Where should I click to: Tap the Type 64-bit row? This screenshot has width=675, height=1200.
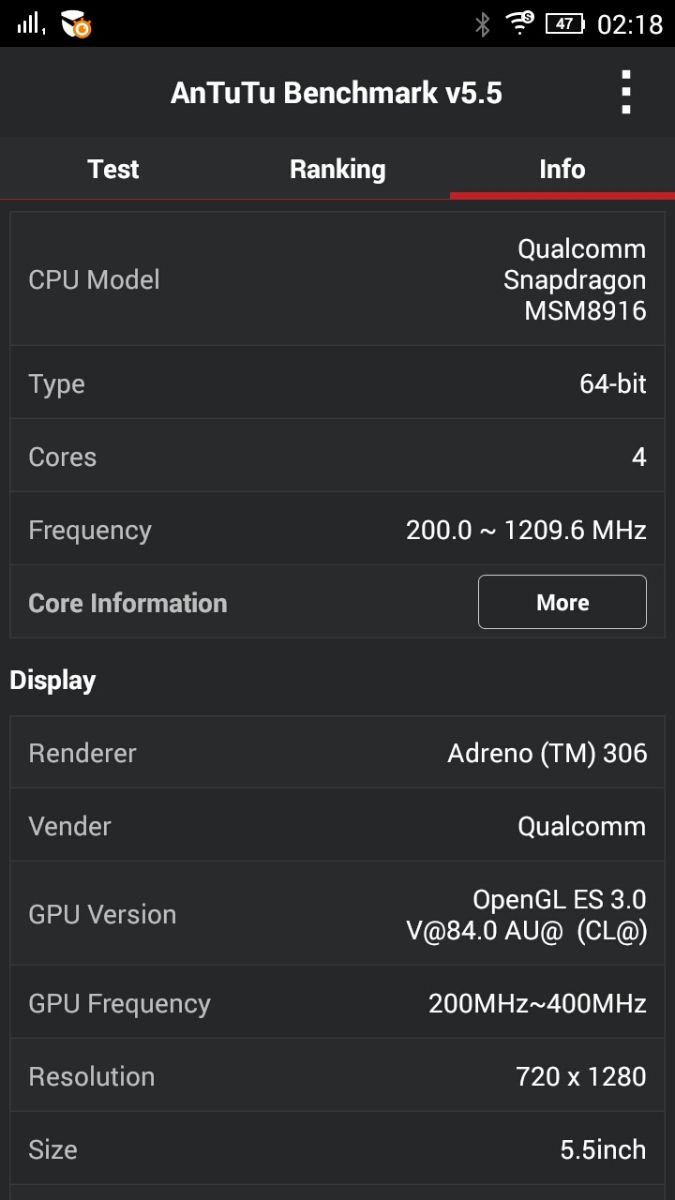tap(337, 383)
